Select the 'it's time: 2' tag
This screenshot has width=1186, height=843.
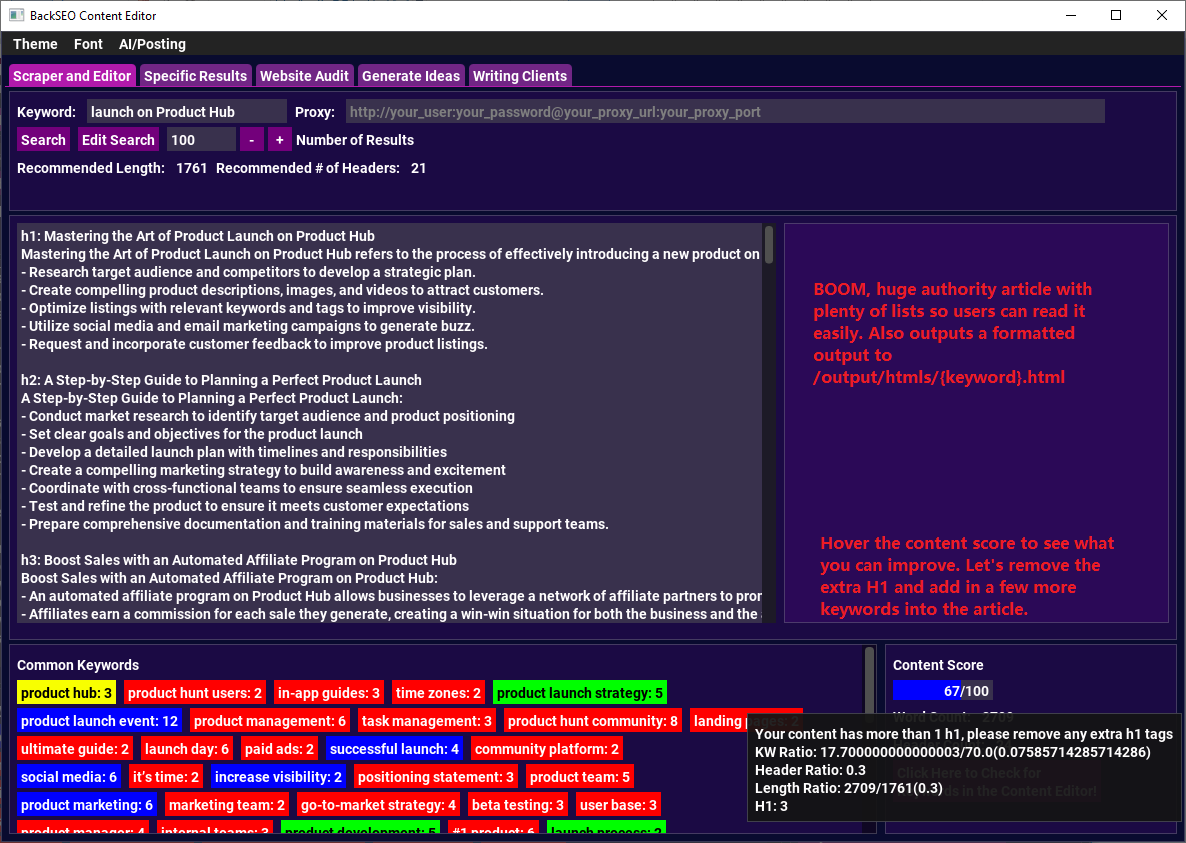click(x=166, y=777)
